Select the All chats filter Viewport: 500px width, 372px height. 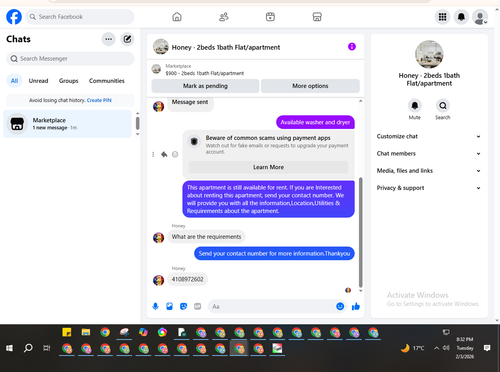coord(14,81)
